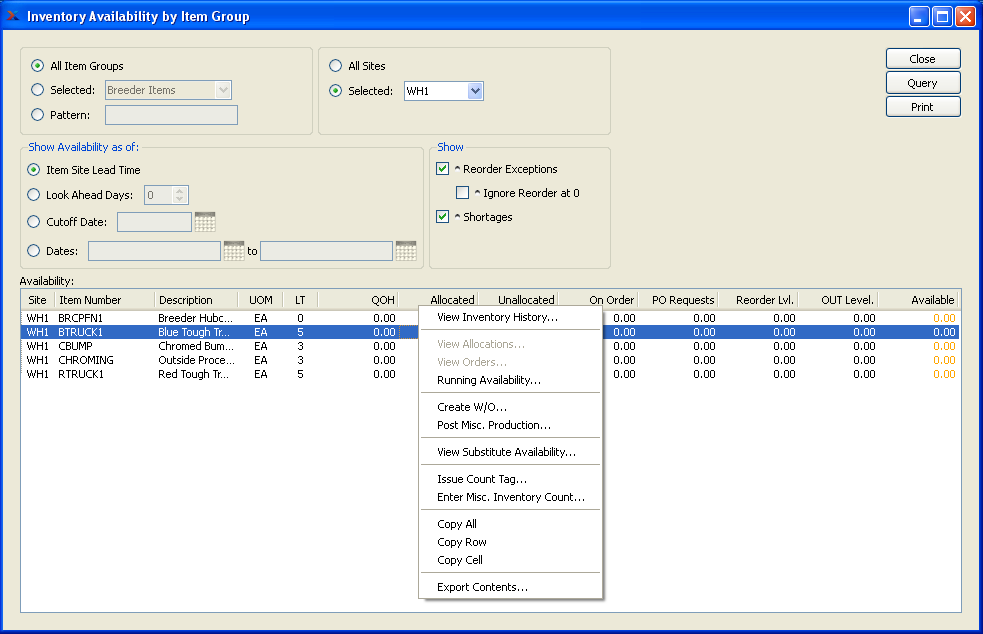Uncheck the Shortages checkbox
This screenshot has width=983, height=634.
pos(443,217)
